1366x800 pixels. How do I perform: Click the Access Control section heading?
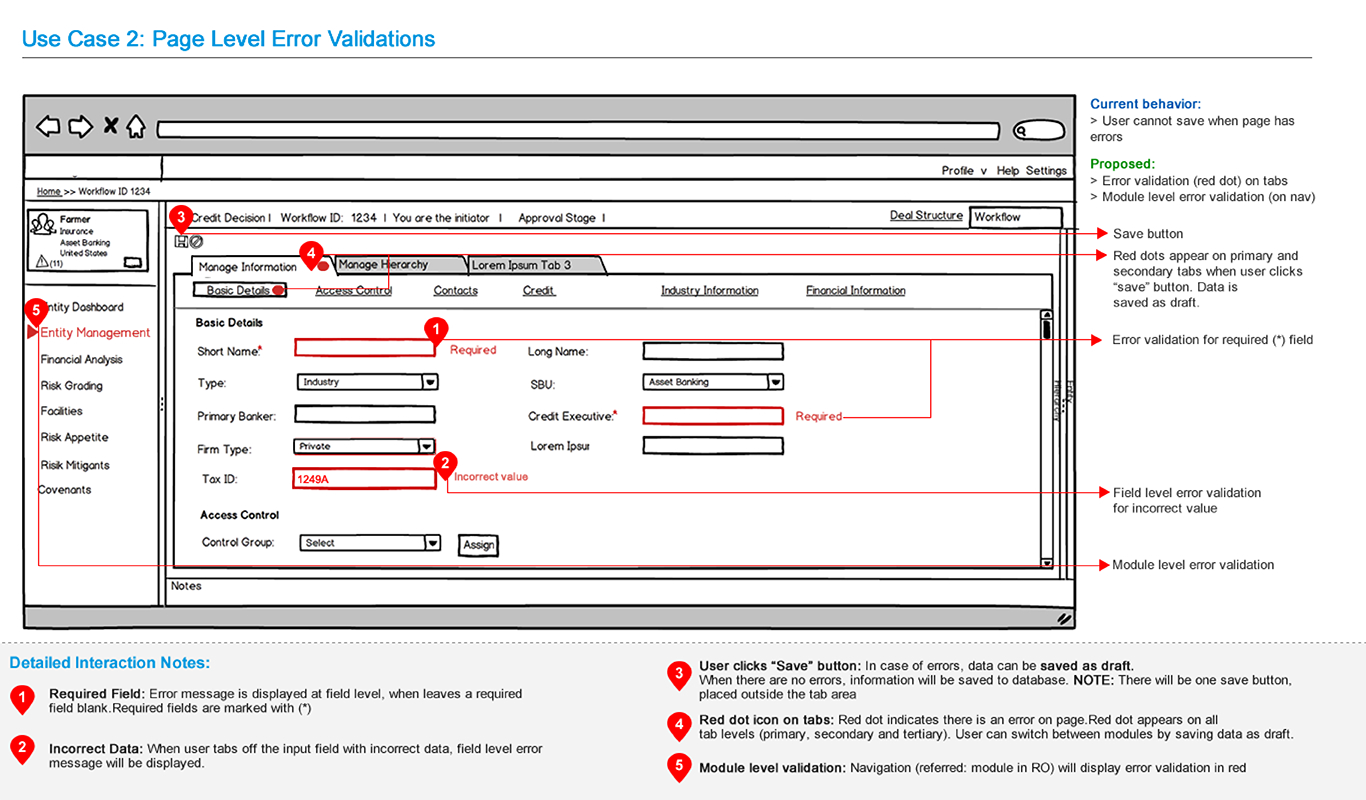click(x=239, y=515)
